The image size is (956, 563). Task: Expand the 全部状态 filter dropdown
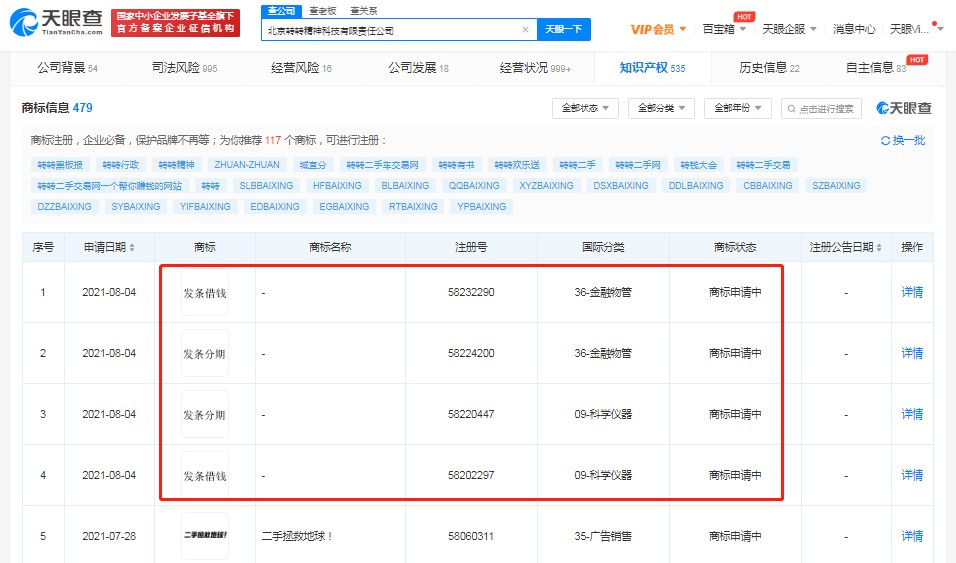click(x=585, y=108)
